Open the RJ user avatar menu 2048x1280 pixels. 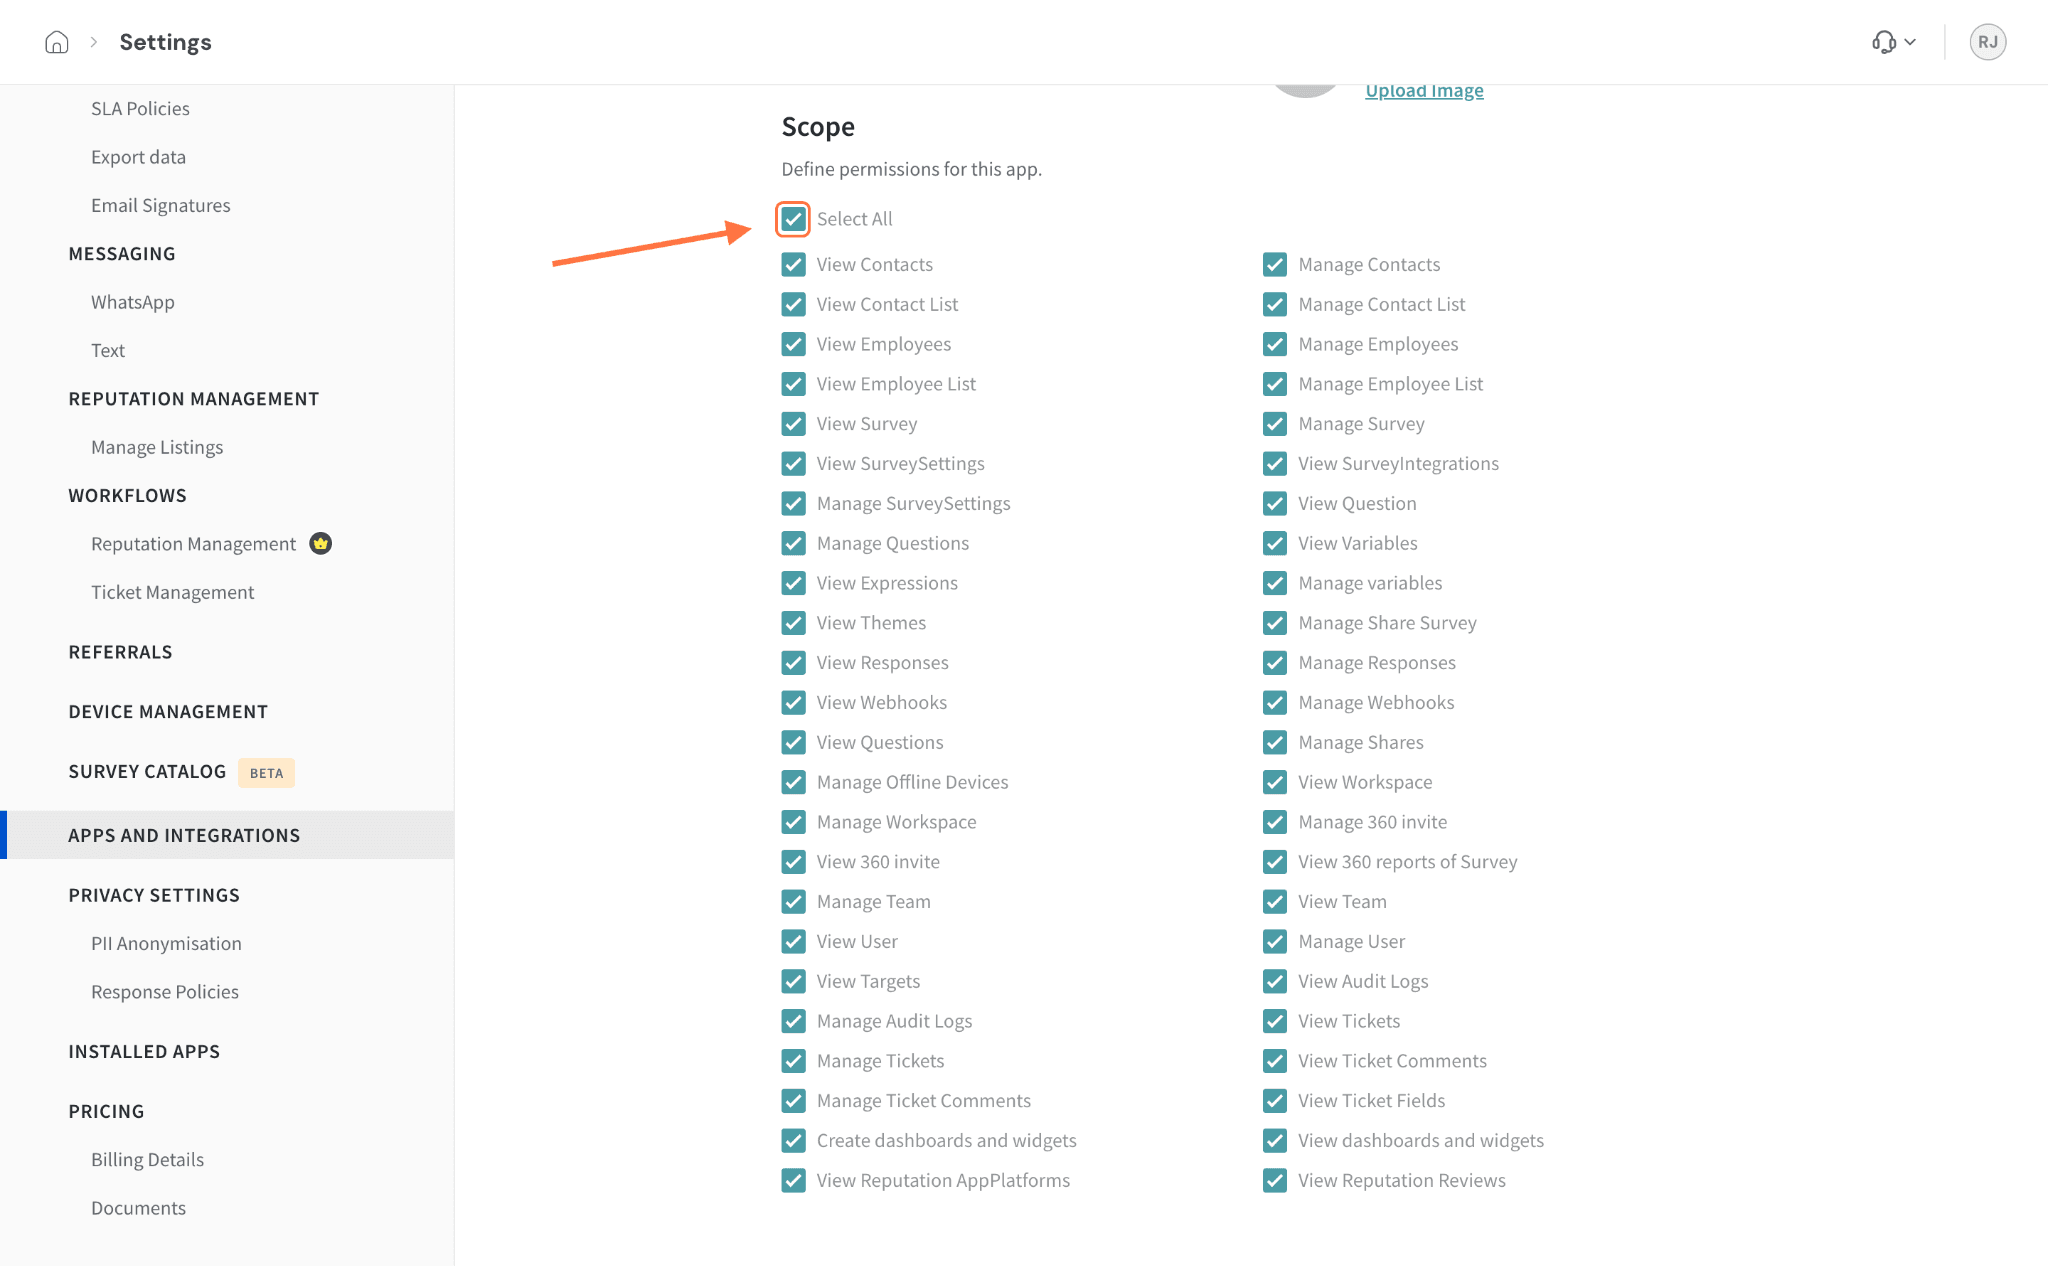pos(1987,42)
